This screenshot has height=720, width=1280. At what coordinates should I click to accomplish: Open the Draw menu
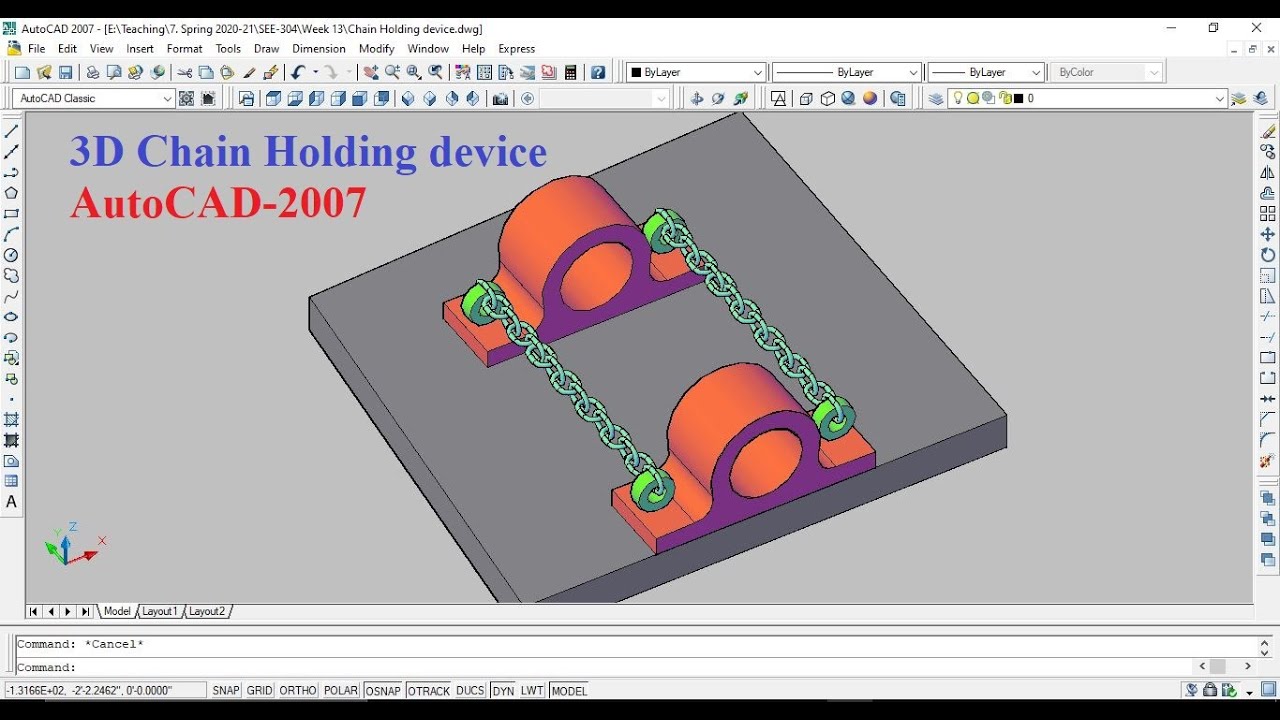coord(266,48)
